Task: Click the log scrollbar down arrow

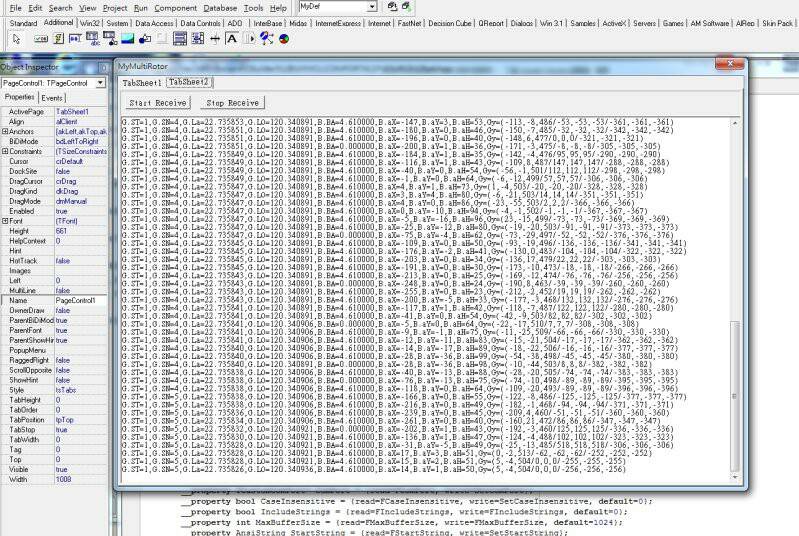Action: coord(734,477)
